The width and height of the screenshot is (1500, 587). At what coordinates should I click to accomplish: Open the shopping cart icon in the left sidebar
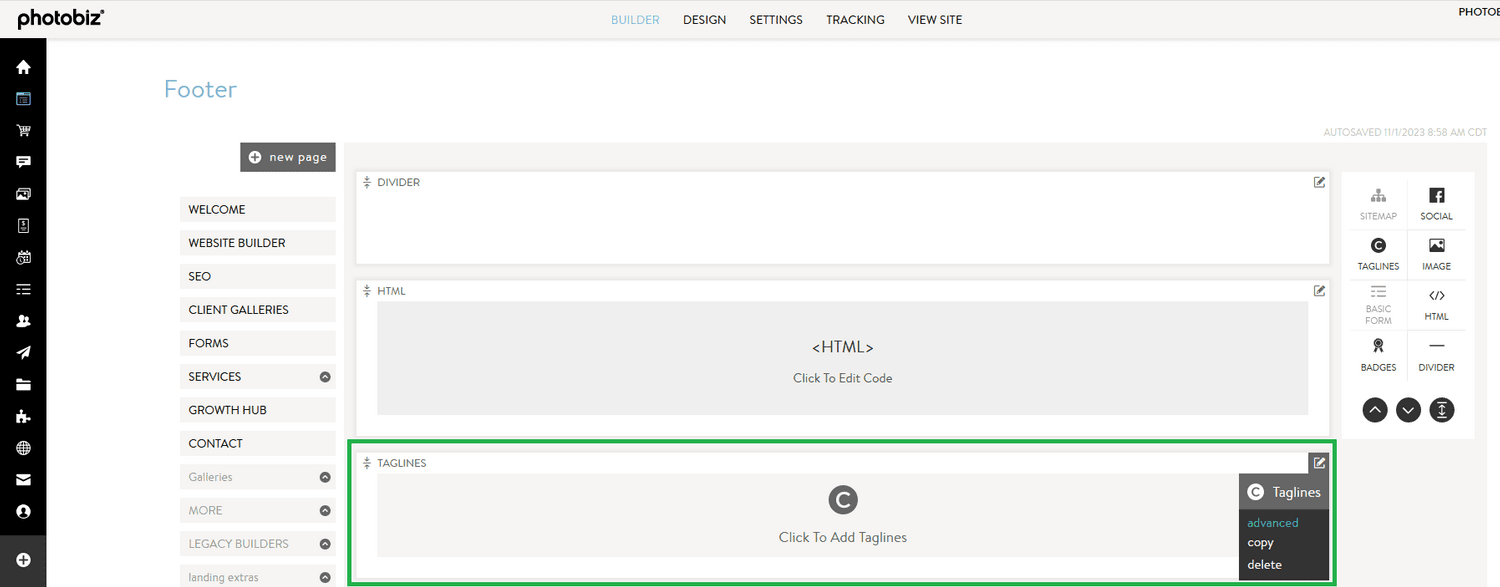pyautogui.click(x=23, y=130)
